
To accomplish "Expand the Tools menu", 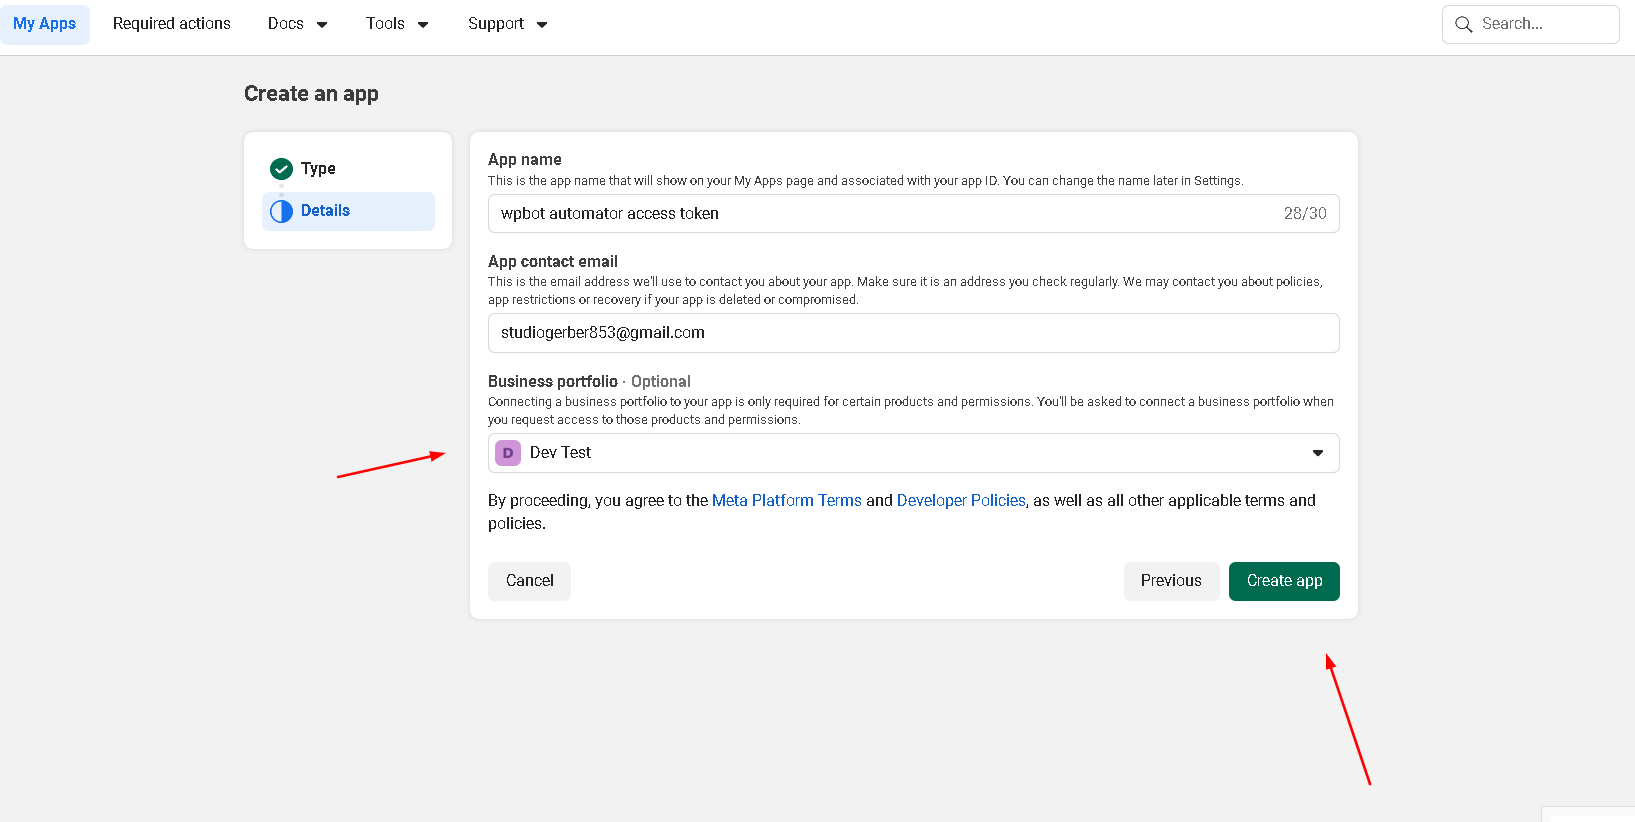I will coord(396,24).
